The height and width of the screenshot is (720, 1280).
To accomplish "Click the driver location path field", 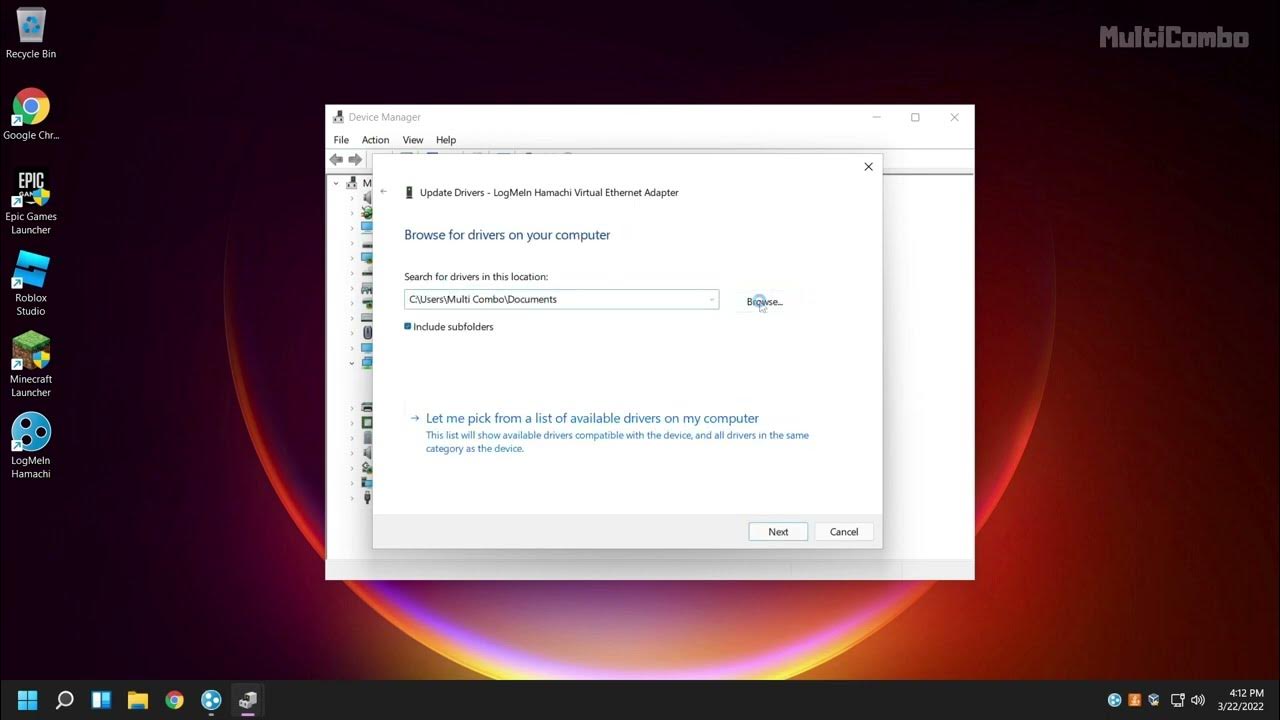I will (x=561, y=299).
